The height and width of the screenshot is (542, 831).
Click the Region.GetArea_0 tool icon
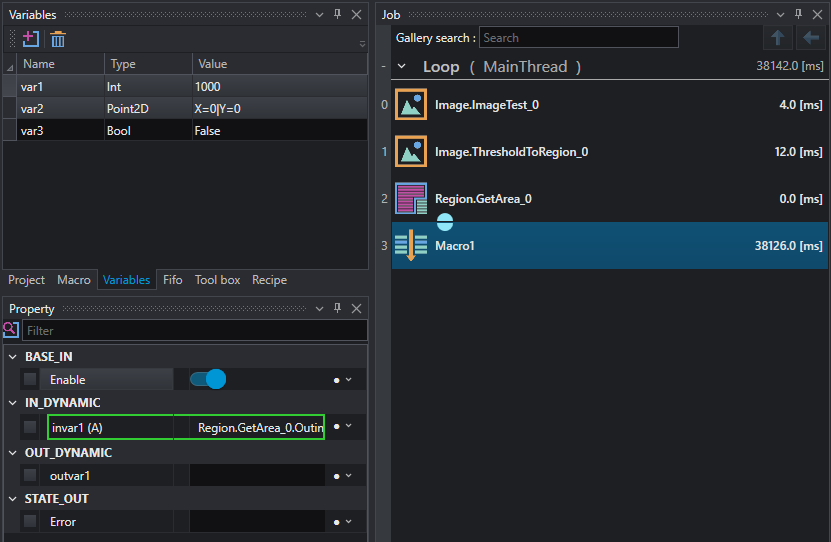(411, 198)
